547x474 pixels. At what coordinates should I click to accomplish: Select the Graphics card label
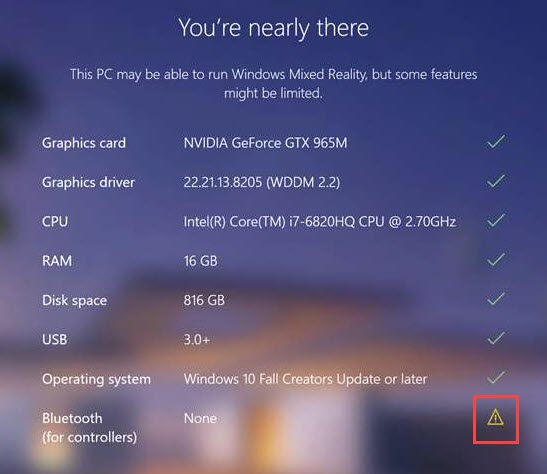[84, 143]
